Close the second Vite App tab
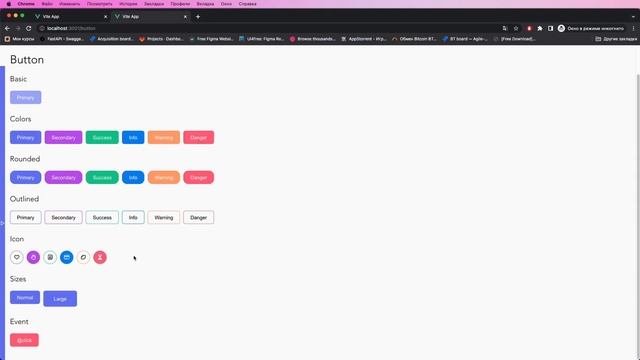Image resolution: width=640 pixels, height=360 pixels. 185,17
